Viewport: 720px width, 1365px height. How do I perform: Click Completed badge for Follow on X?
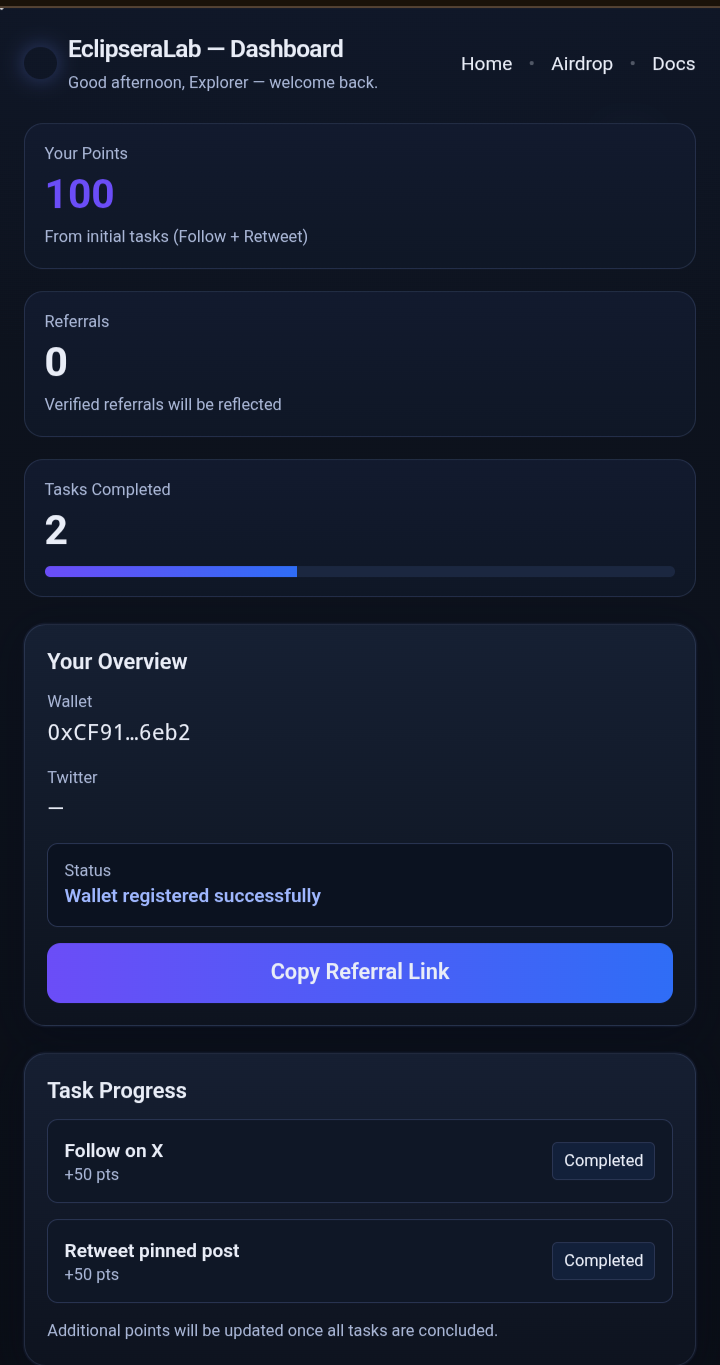tap(603, 1161)
